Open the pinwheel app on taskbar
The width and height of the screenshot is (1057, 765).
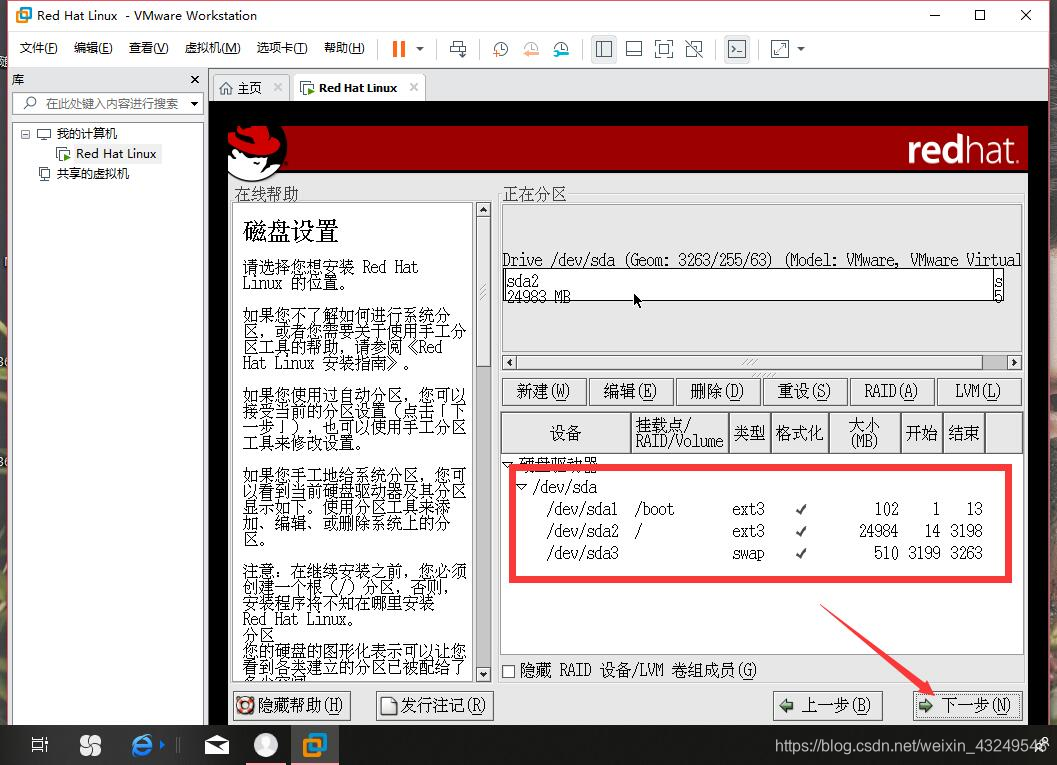click(x=90, y=745)
